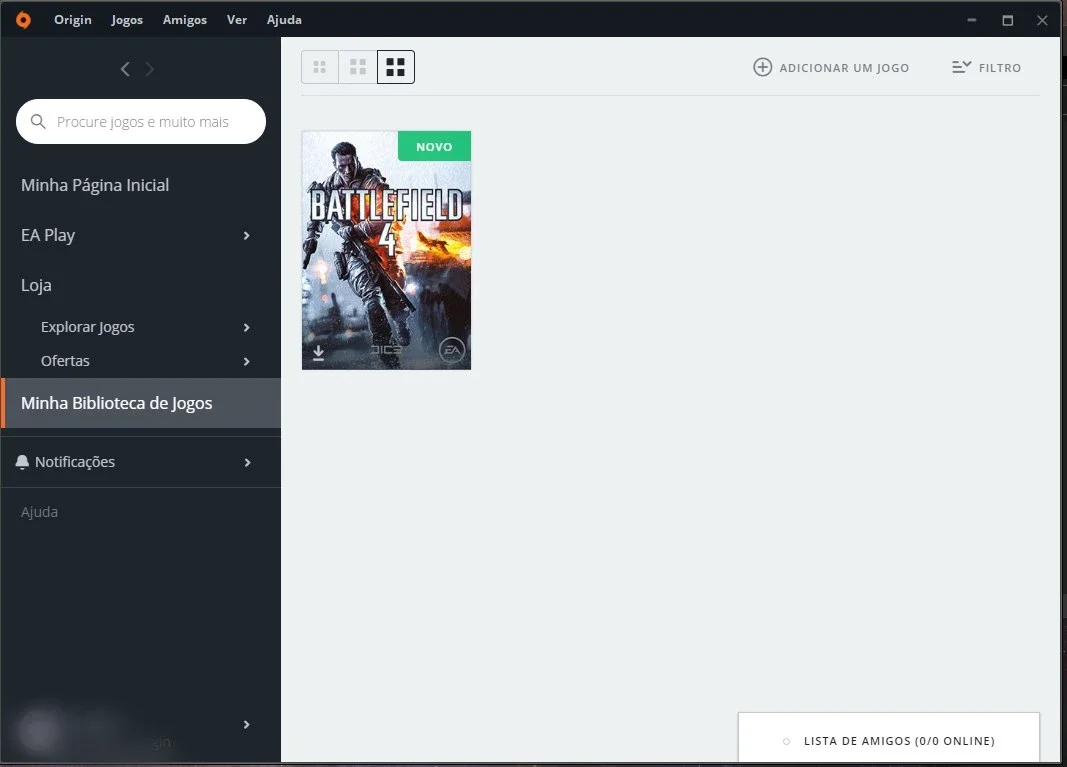This screenshot has height=767, width=1067.
Task: Maximize the Origin window
Action: click(1008, 20)
